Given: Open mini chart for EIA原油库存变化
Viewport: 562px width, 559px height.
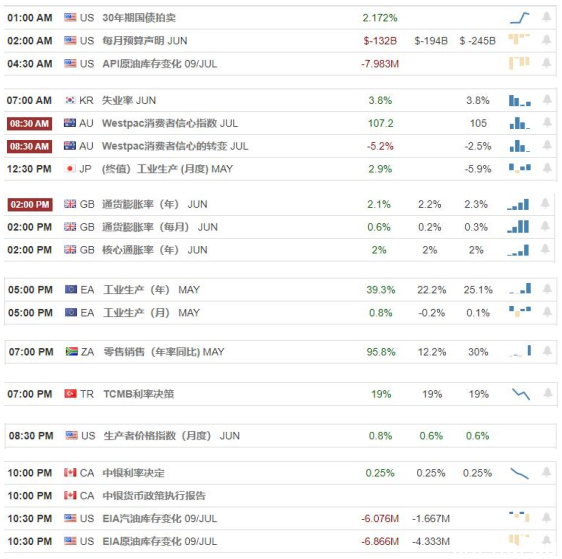Looking at the screenshot, I should pyautogui.click(x=519, y=540).
